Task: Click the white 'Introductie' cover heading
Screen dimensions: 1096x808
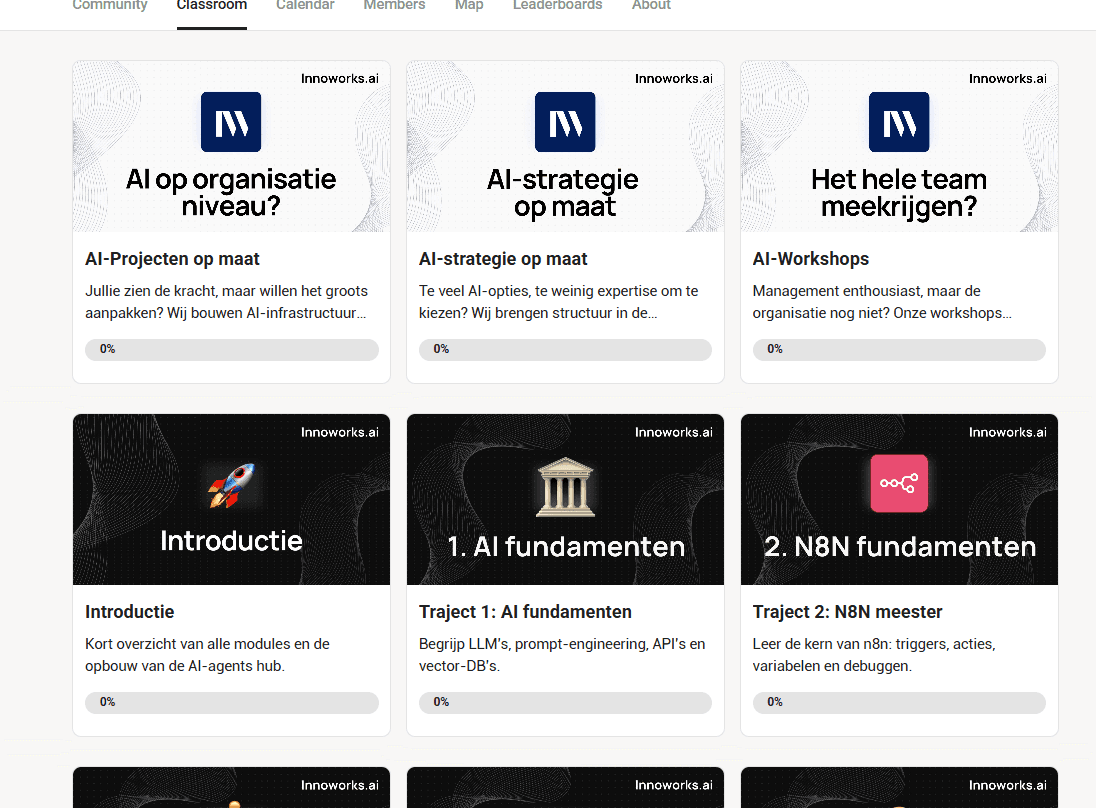Action: pos(231,541)
